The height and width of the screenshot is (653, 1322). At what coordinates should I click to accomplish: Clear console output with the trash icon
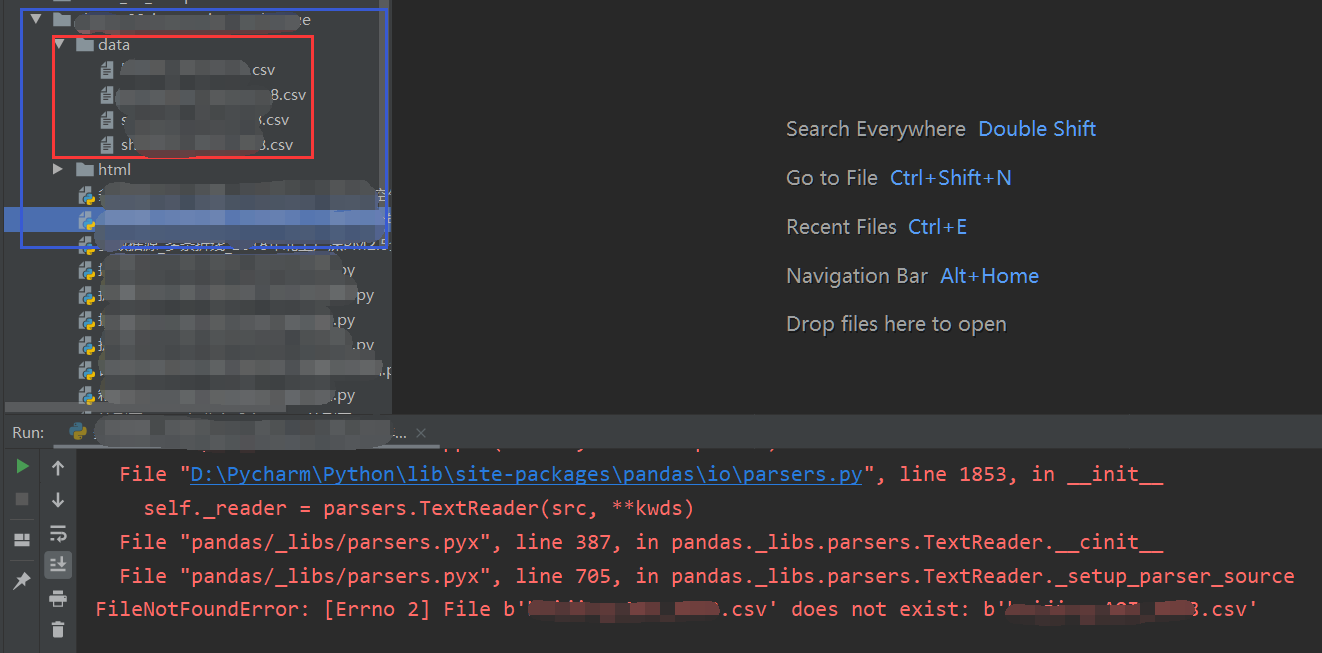[58, 629]
